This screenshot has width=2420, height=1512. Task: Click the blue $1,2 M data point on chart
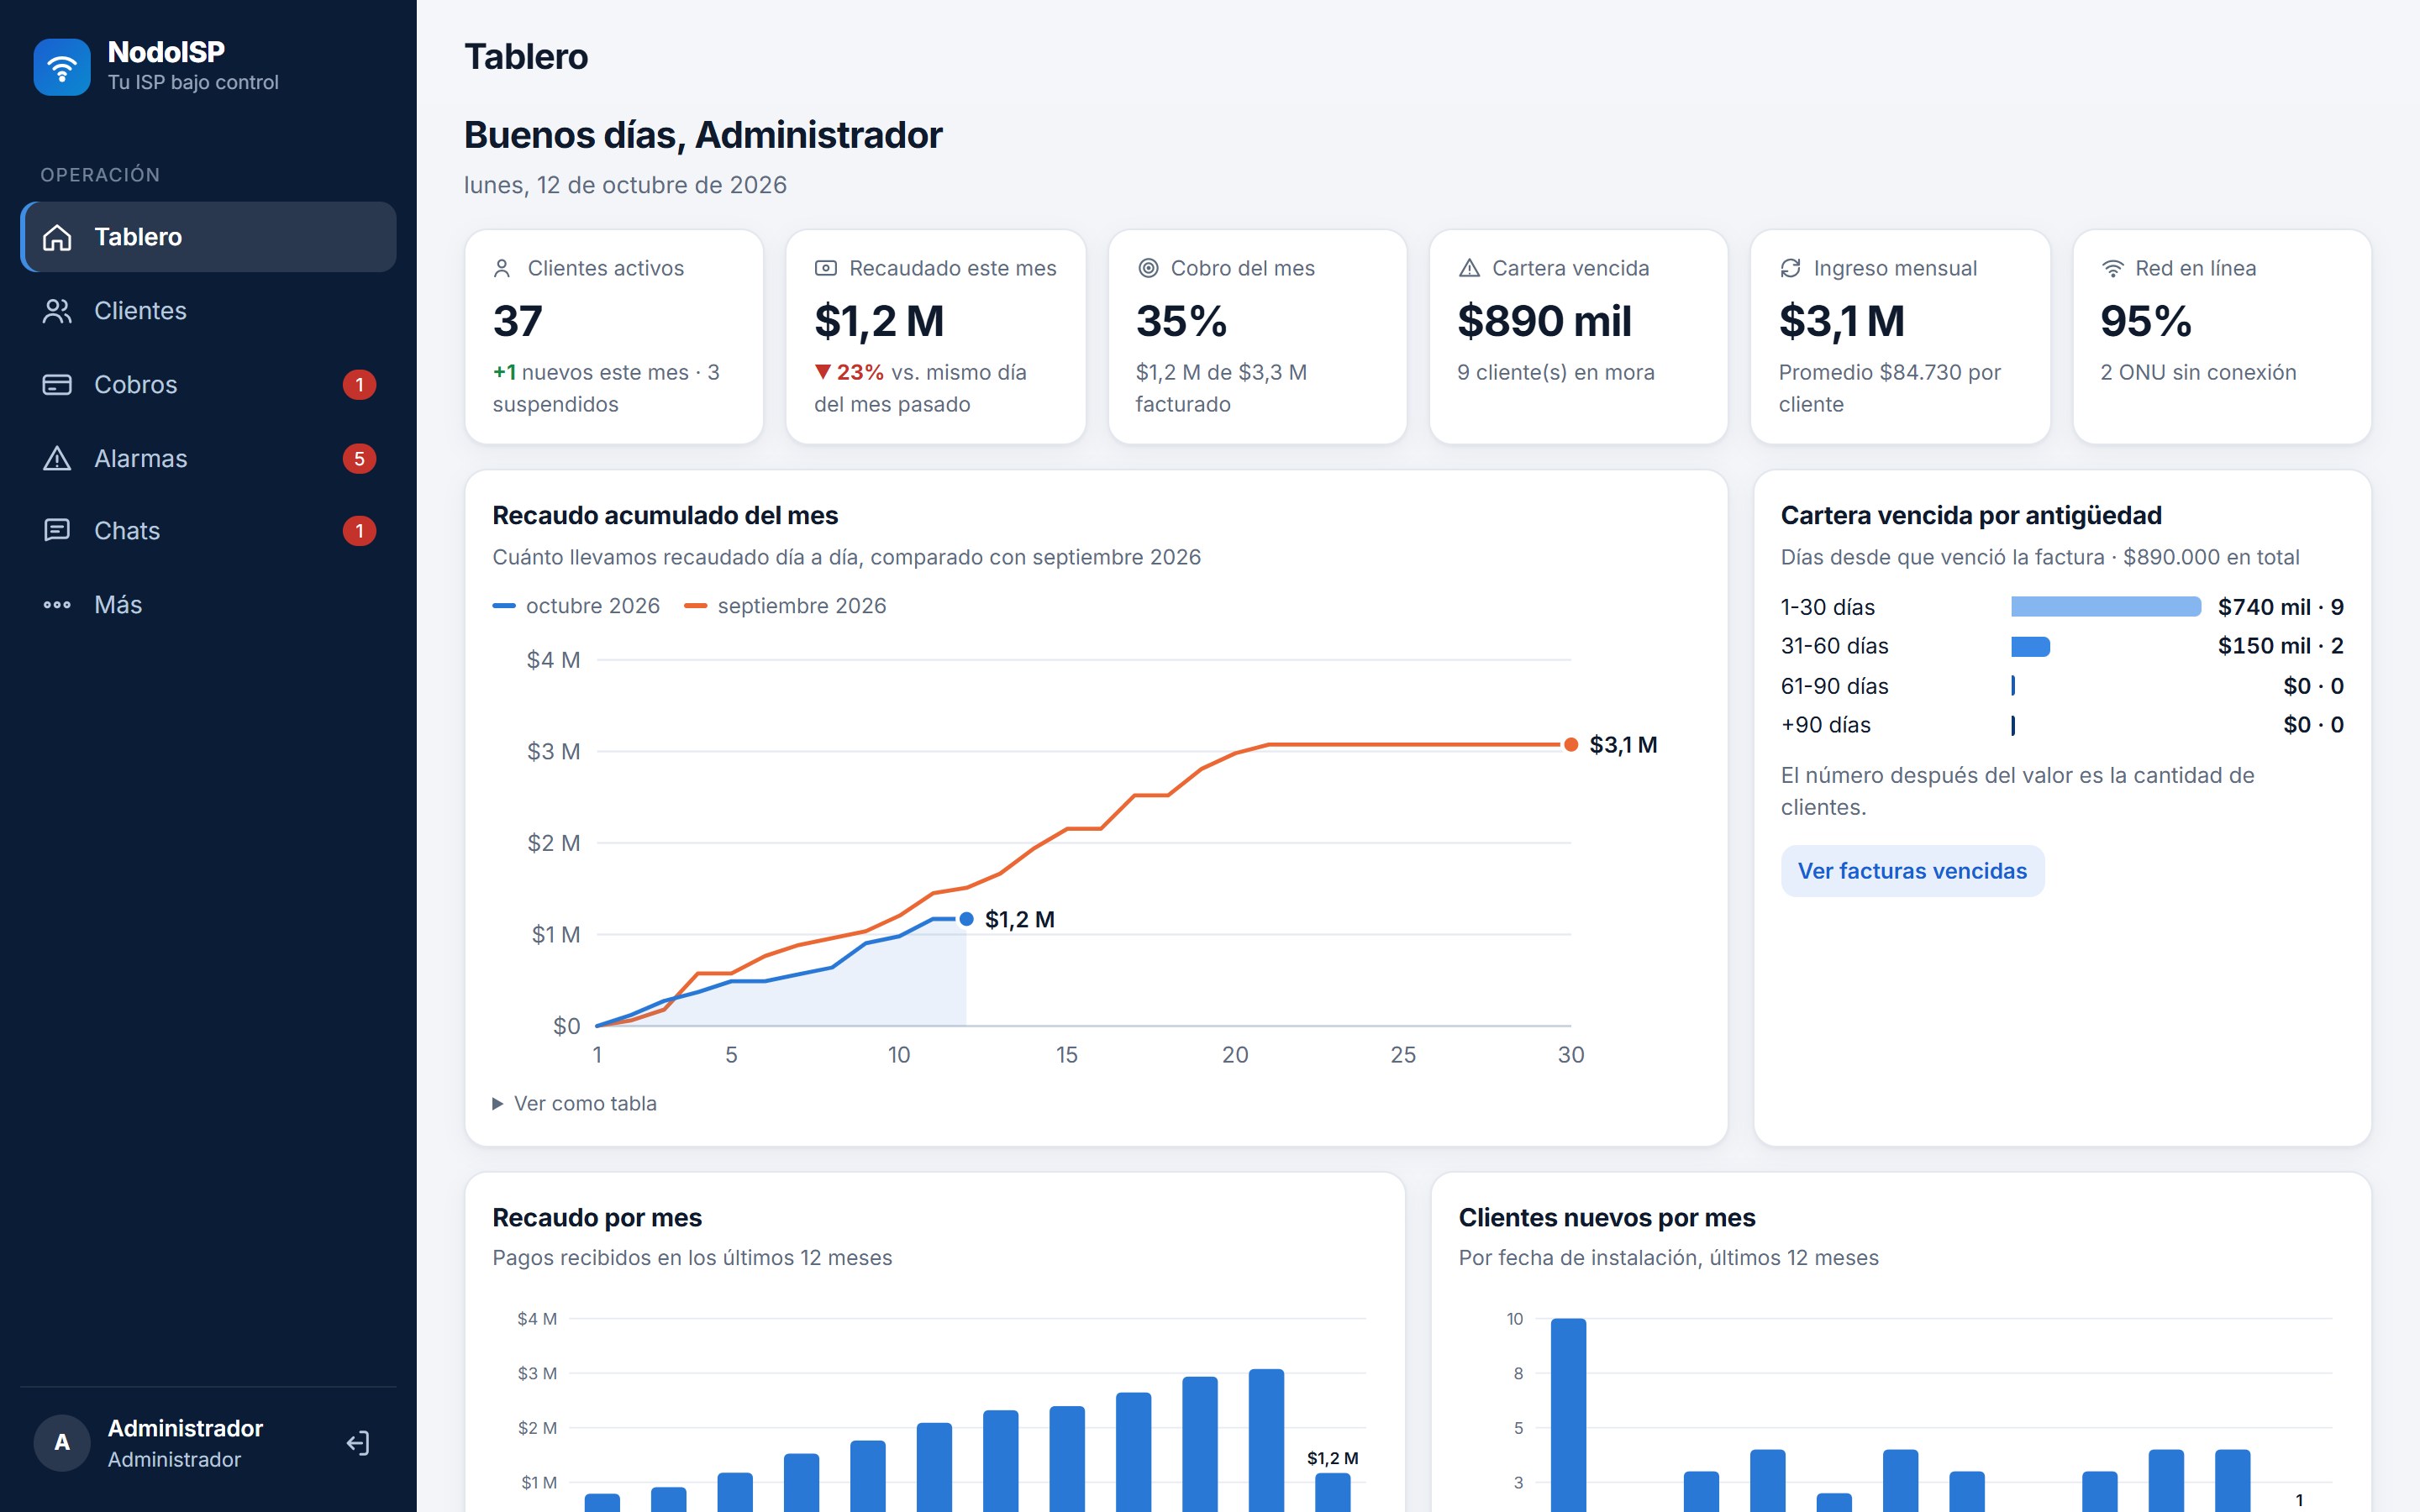pos(966,919)
